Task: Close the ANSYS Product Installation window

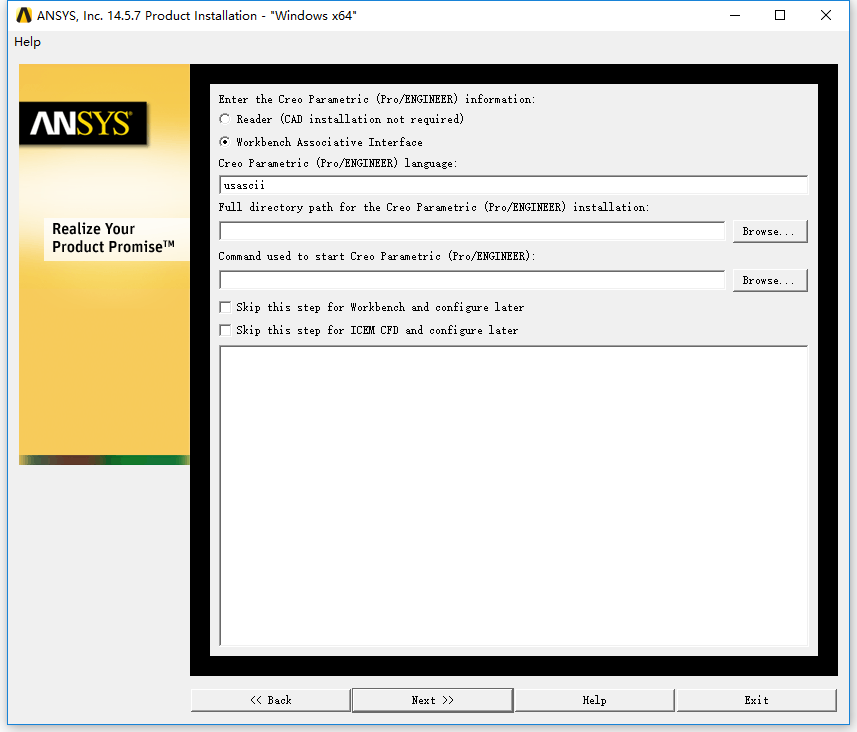Action: [826, 15]
